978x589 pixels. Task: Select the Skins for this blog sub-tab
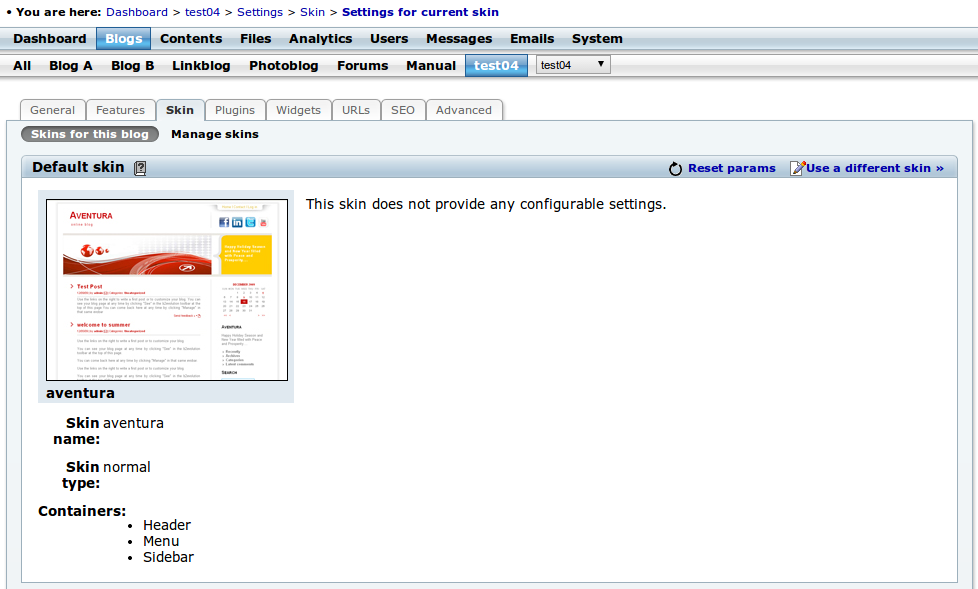tap(90, 134)
